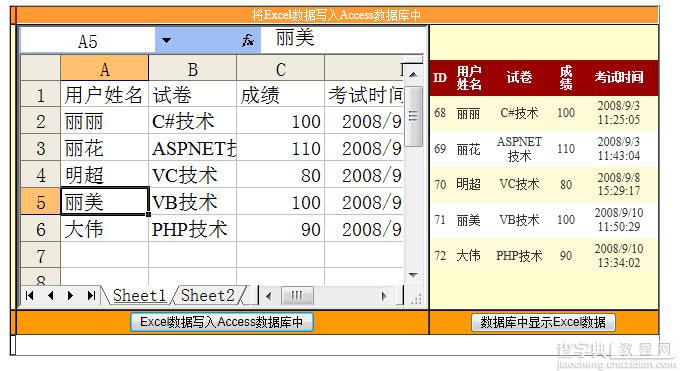Click ID 72 in database table
Image resolution: width=689 pixels, height=371 pixels.
440,255
